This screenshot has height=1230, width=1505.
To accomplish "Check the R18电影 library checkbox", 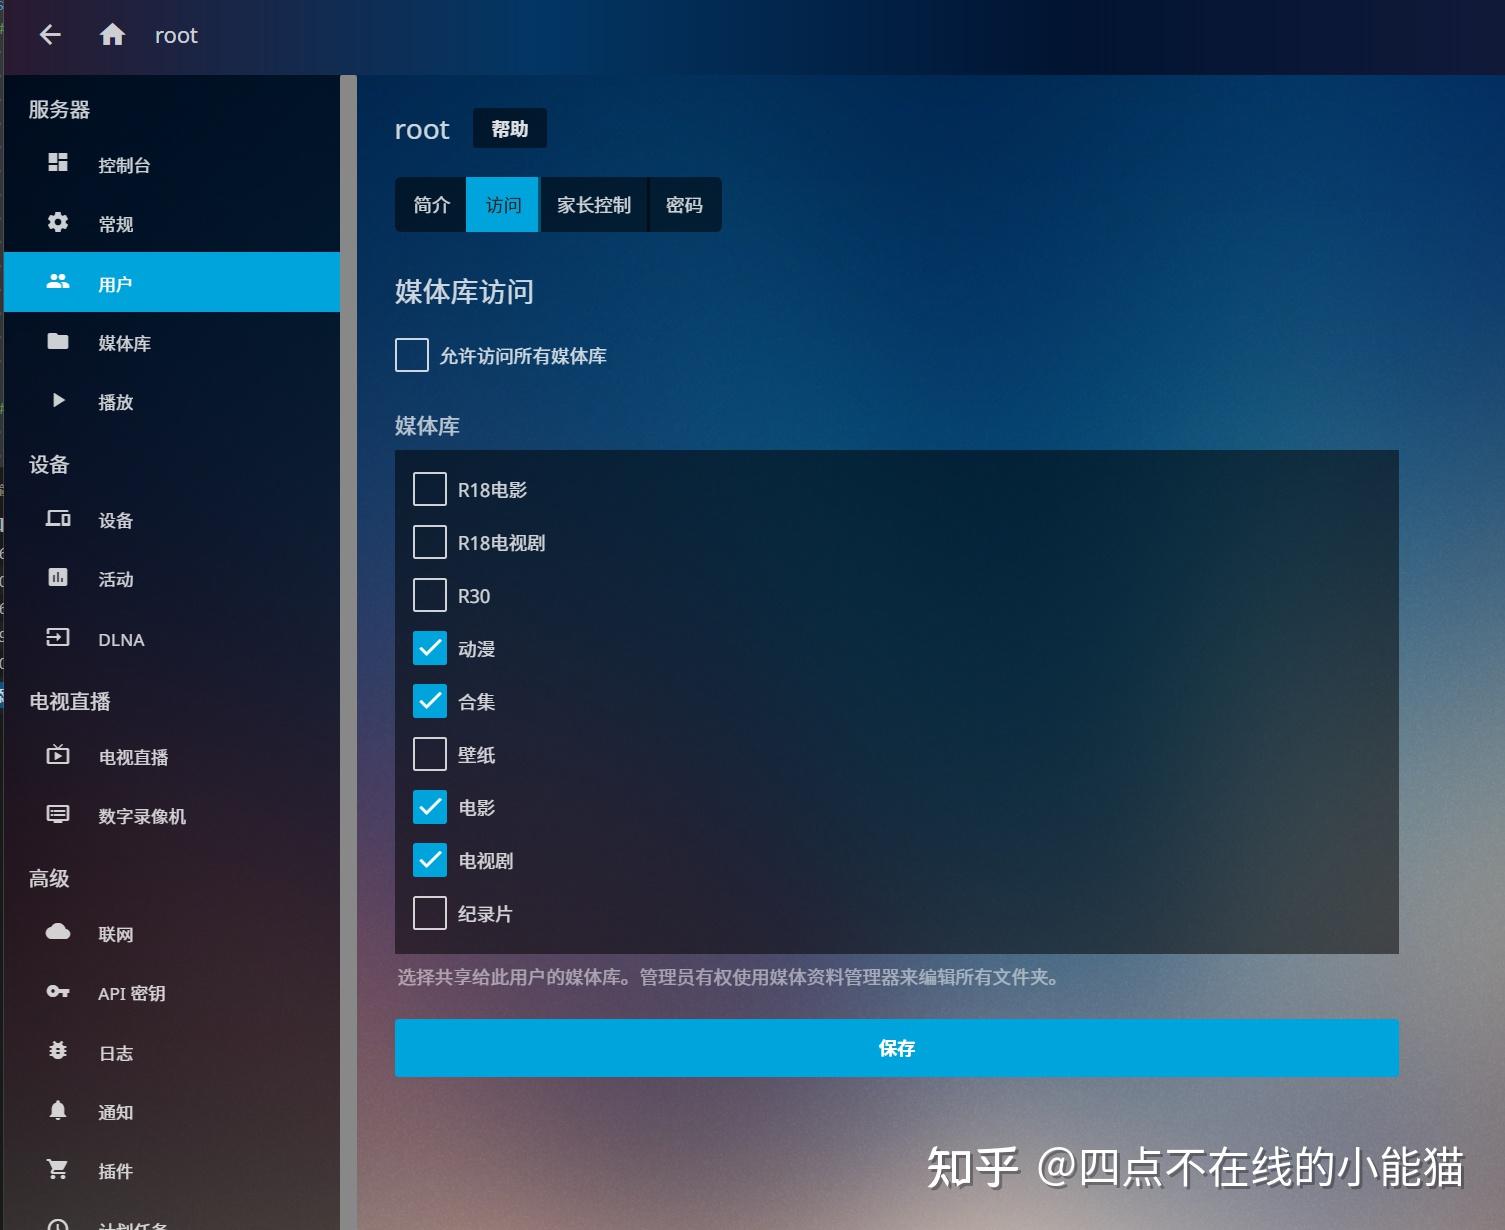I will point(429,489).
